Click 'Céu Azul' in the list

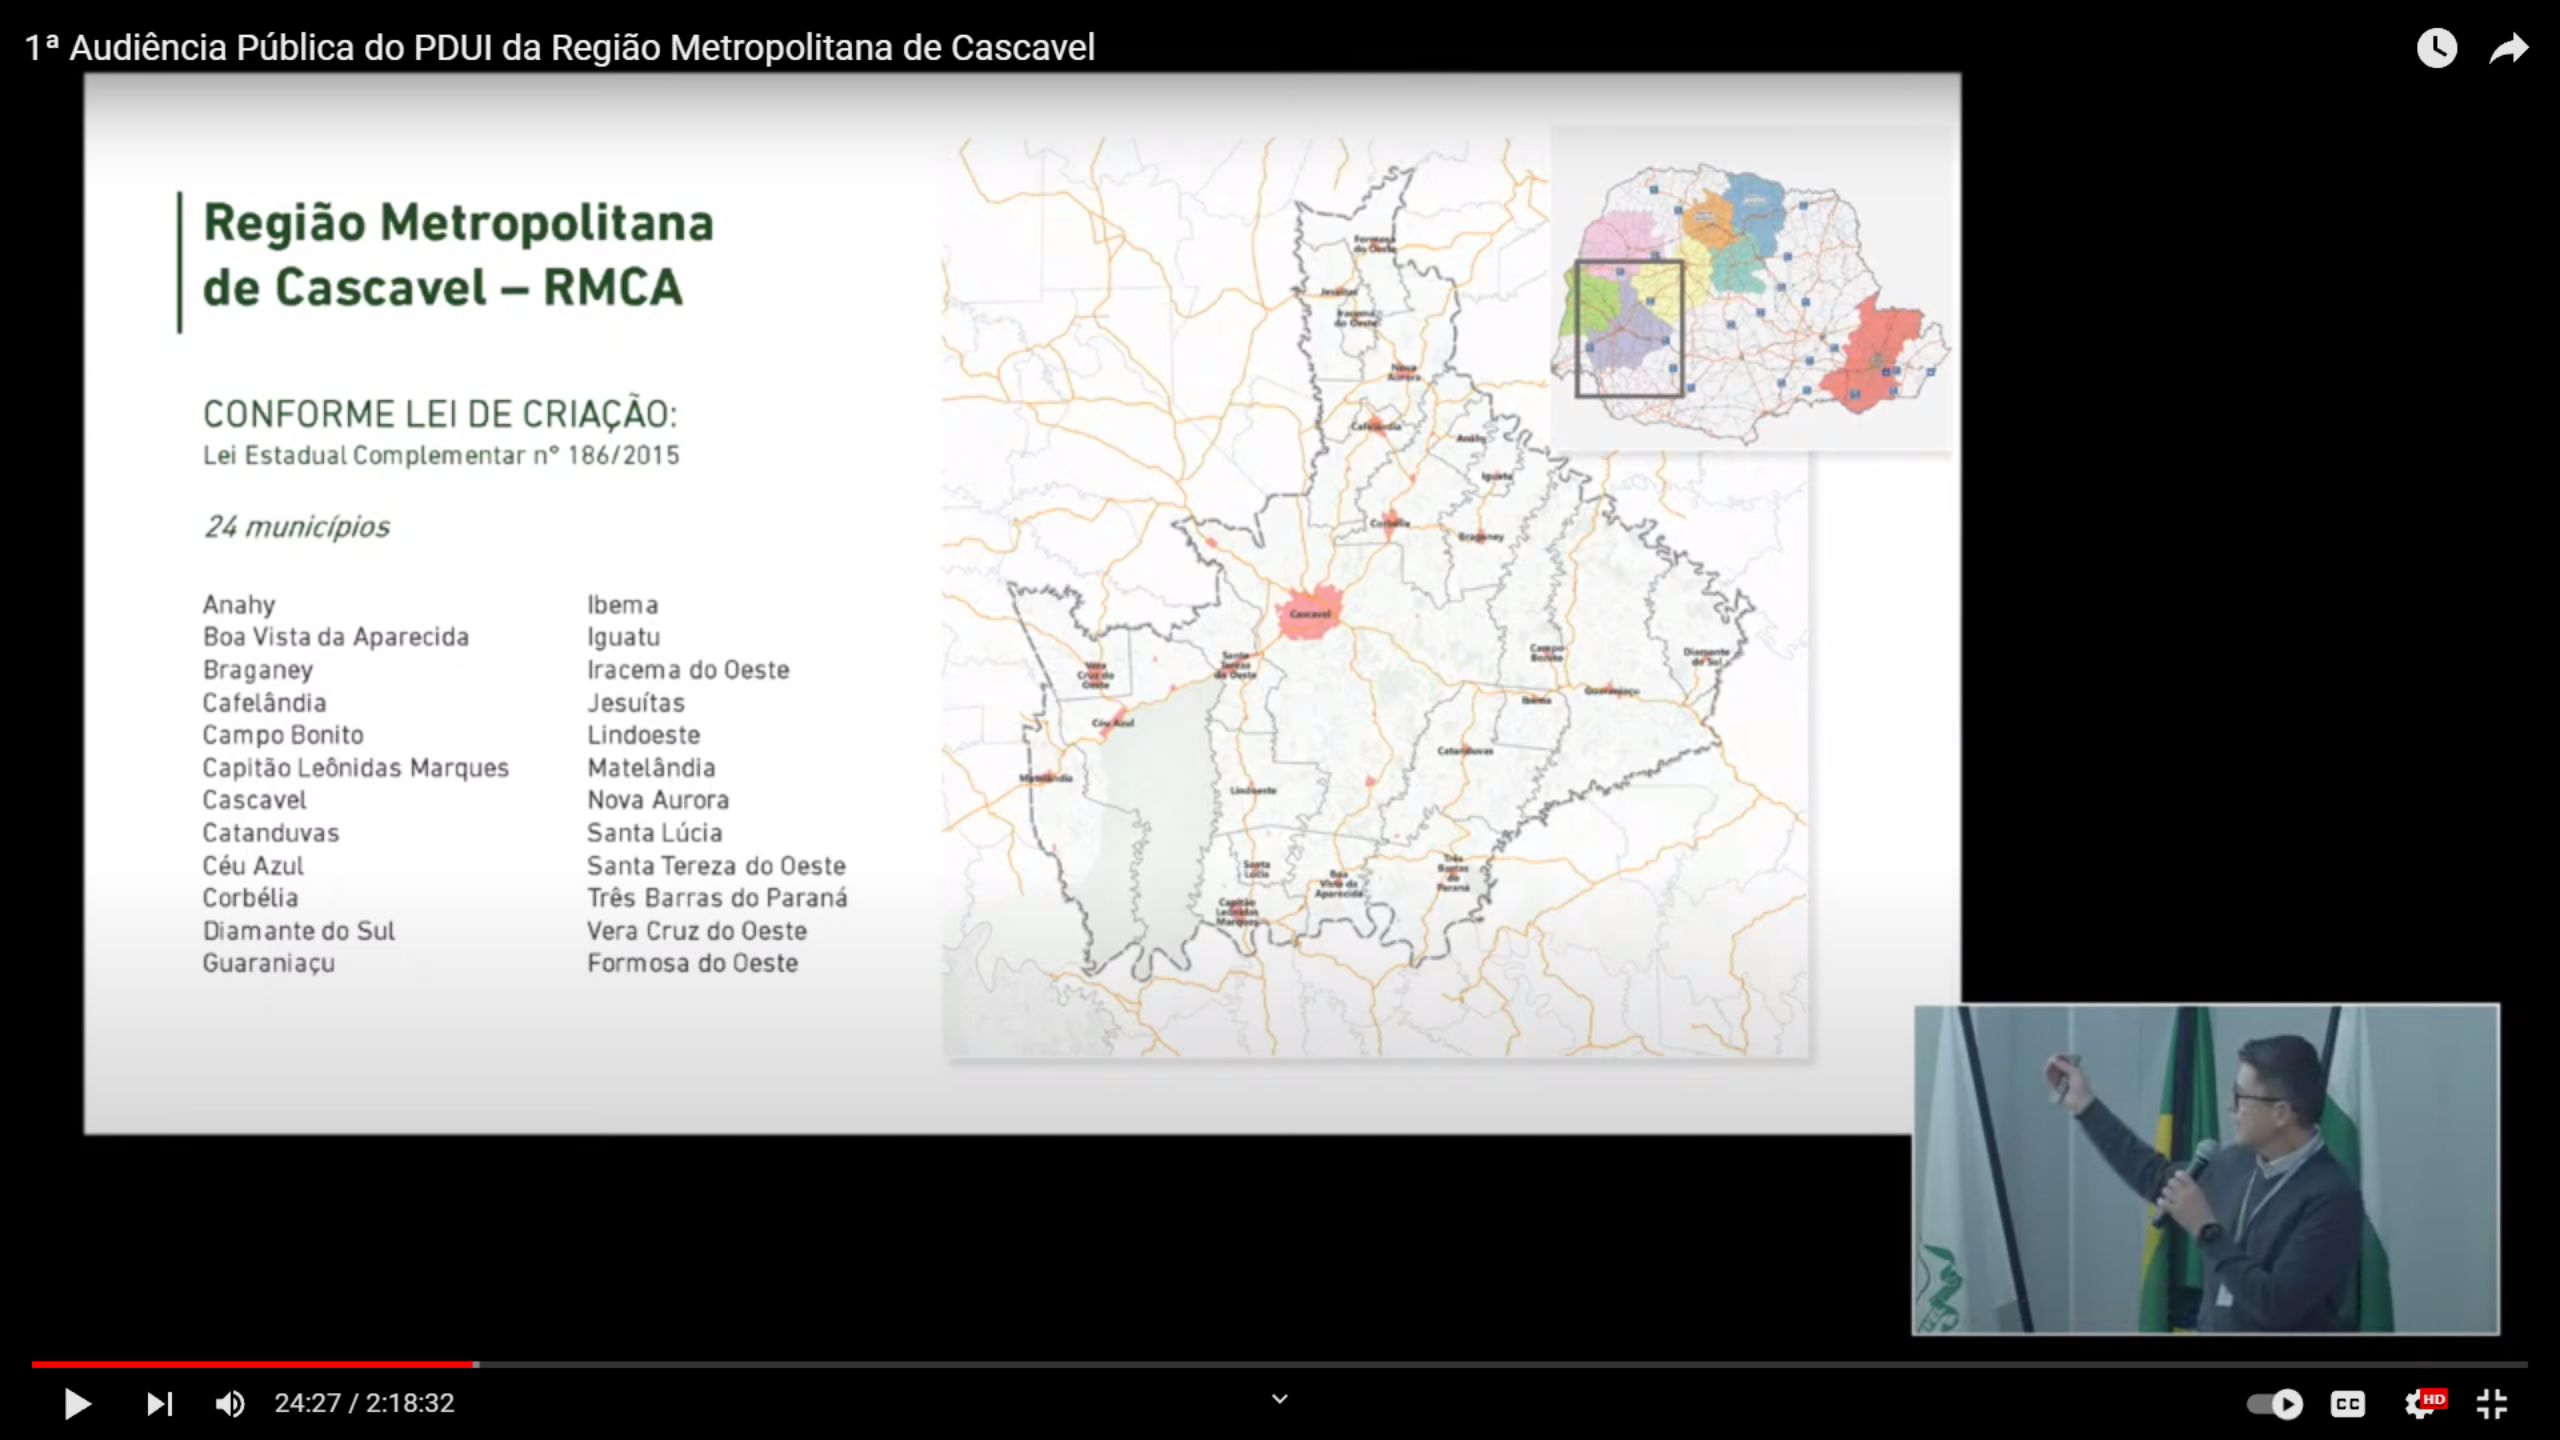pos(253,866)
